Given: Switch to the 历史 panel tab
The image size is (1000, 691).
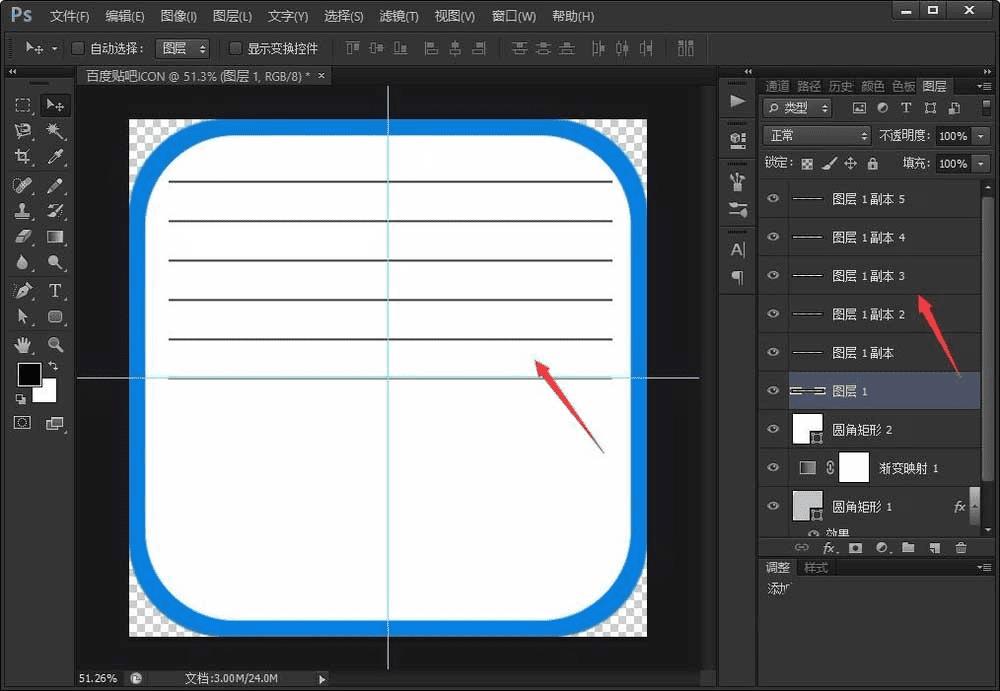Looking at the screenshot, I should pyautogui.click(x=840, y=86).
